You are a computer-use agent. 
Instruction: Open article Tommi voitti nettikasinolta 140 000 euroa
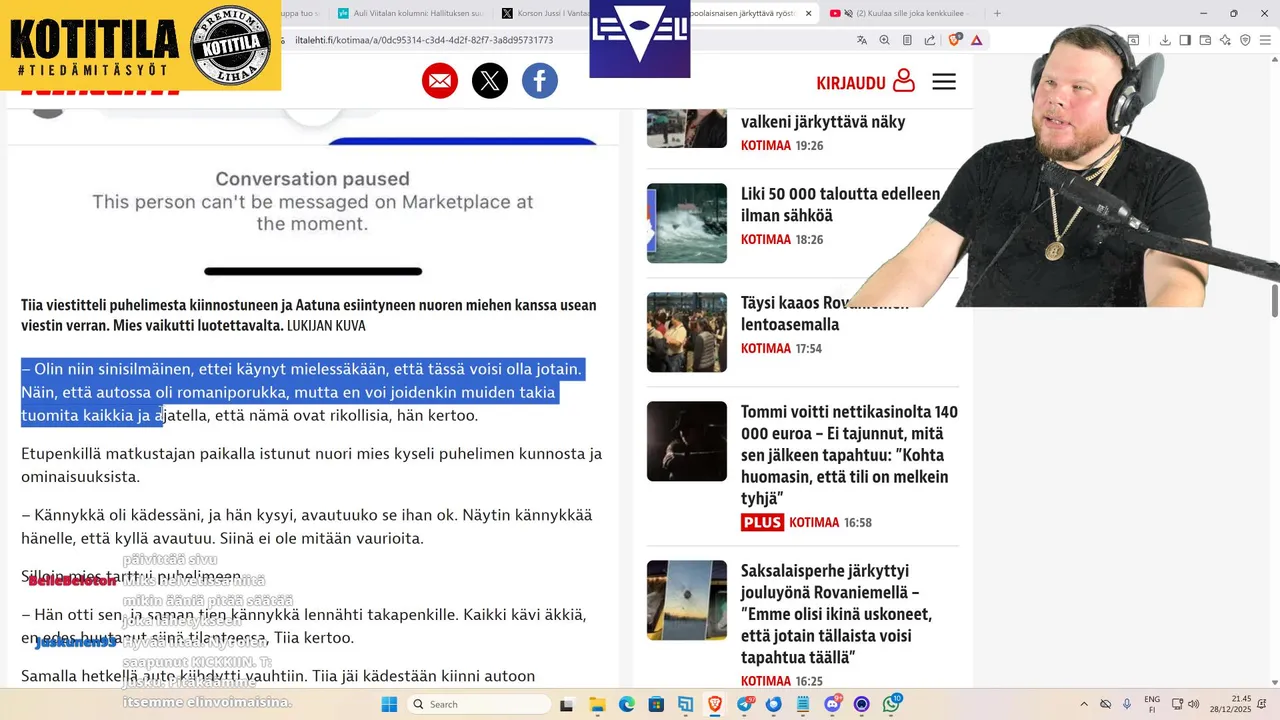click(x=849, y=455)
